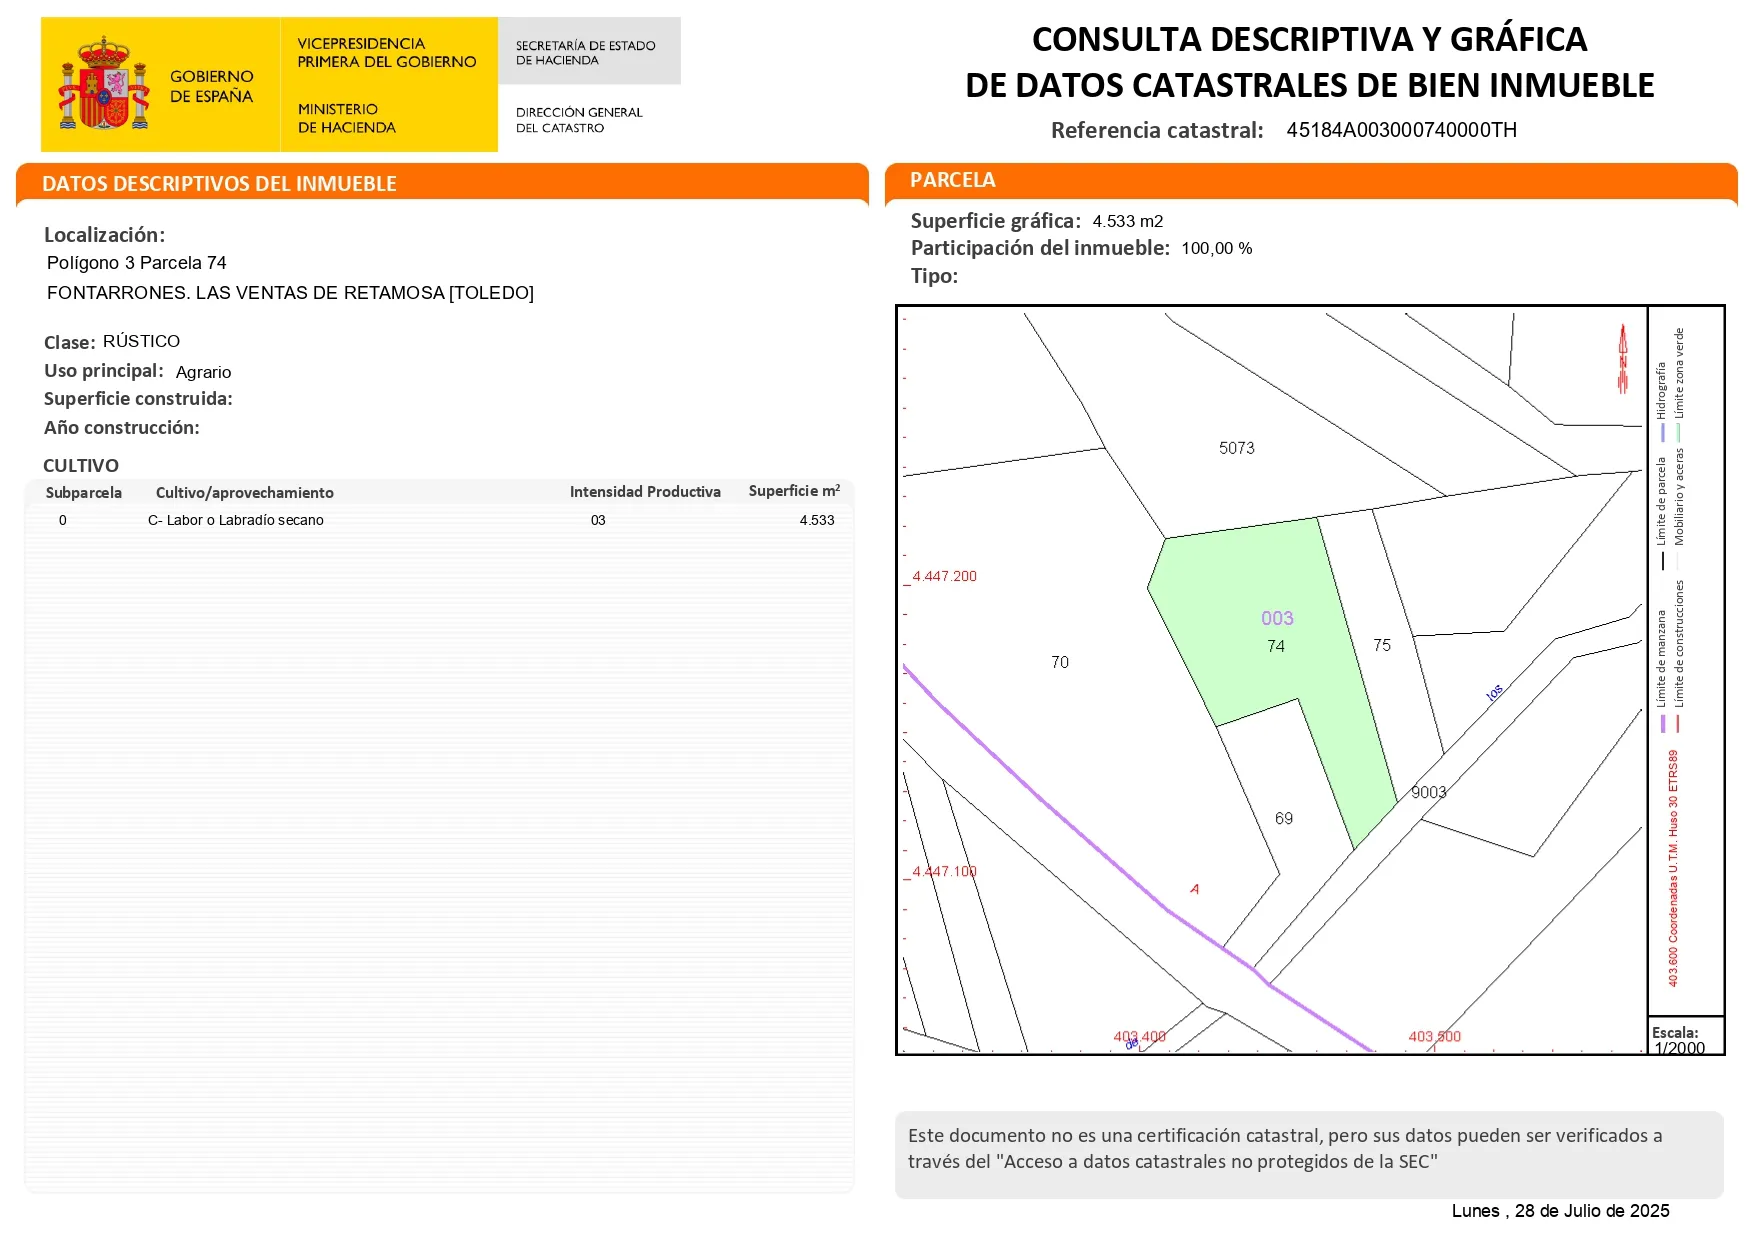Click the 'Polígono 3 Parcela 74' text
The image size is (1757, 1241).
click(x=137, y=263)
